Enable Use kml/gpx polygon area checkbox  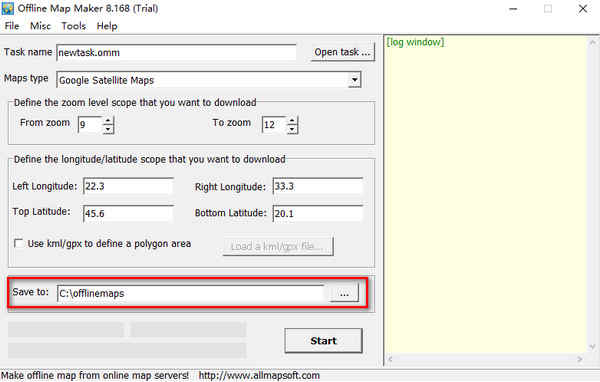[18, 243]
